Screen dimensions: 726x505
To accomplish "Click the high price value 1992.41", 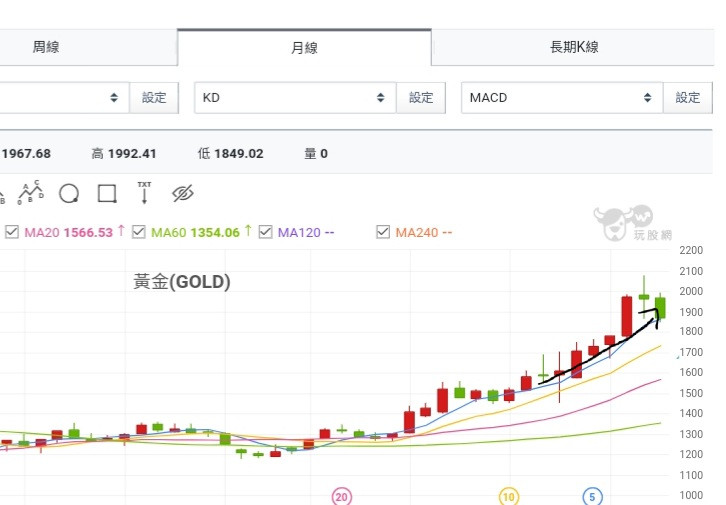I will 132,154.
